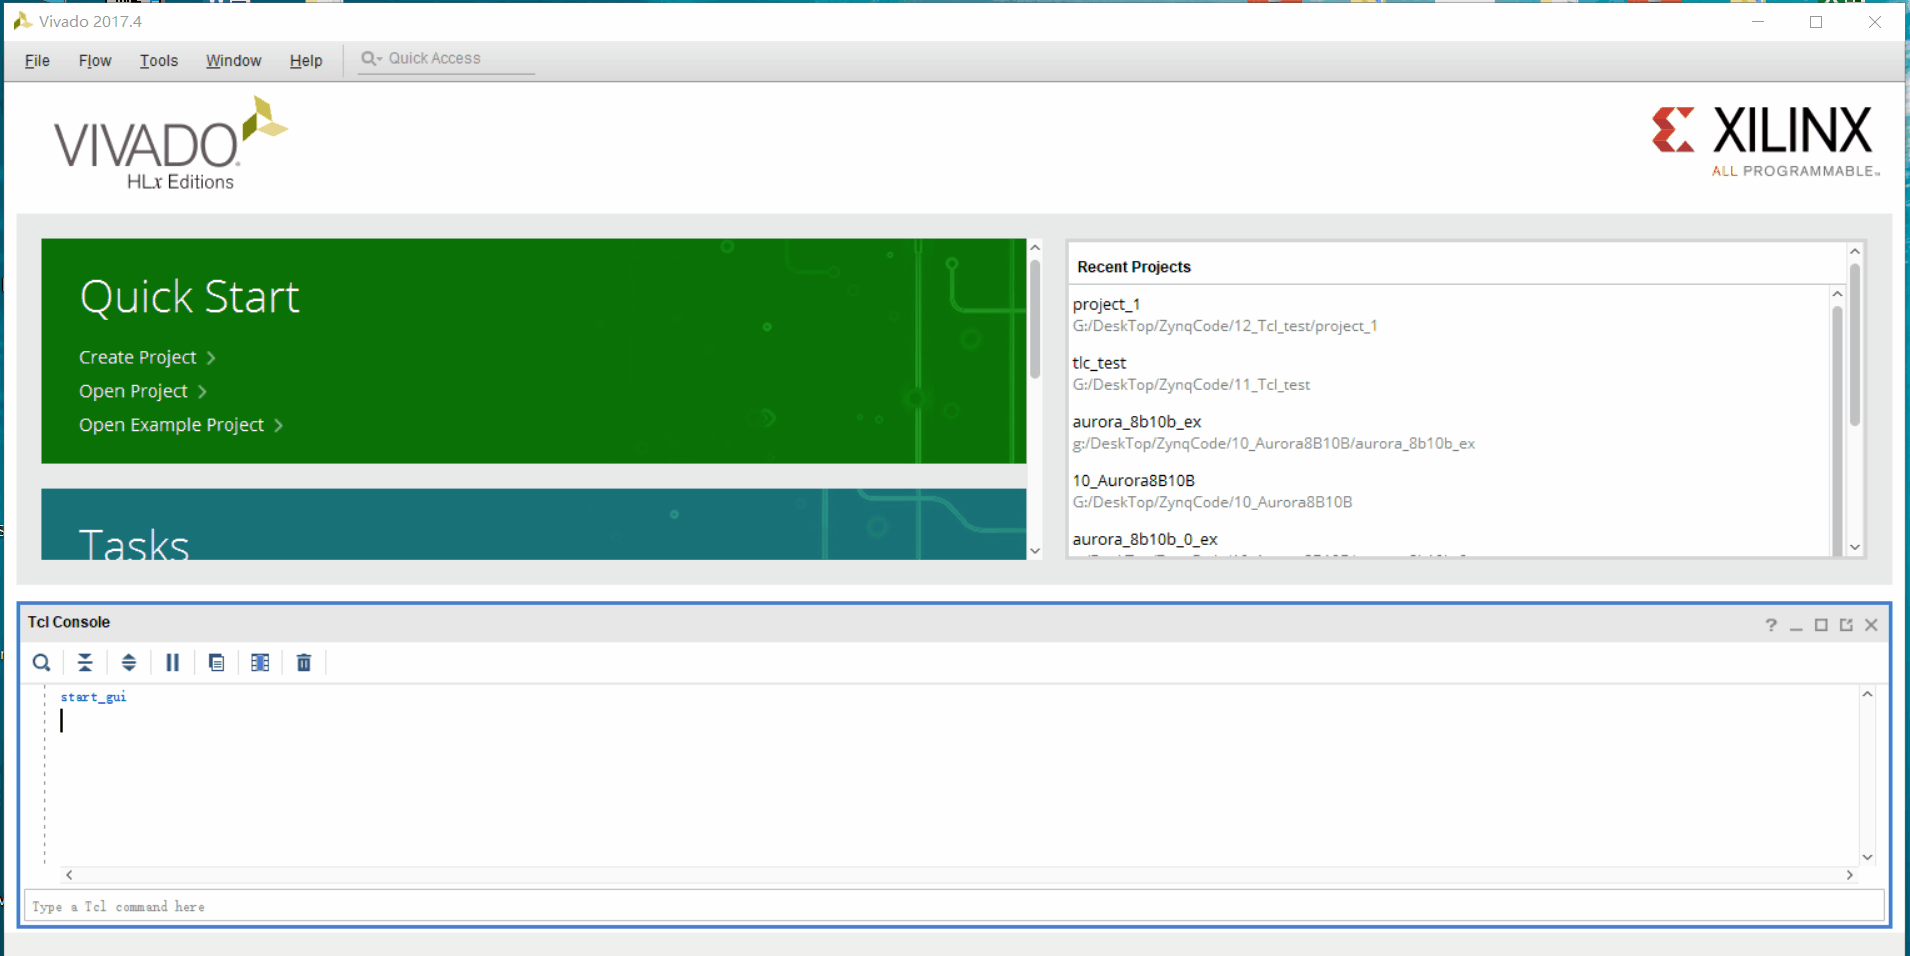The image size is (1910, 956).
Task: Click Quick Start panel scroll up arrow
Action: click(1035, 247)
